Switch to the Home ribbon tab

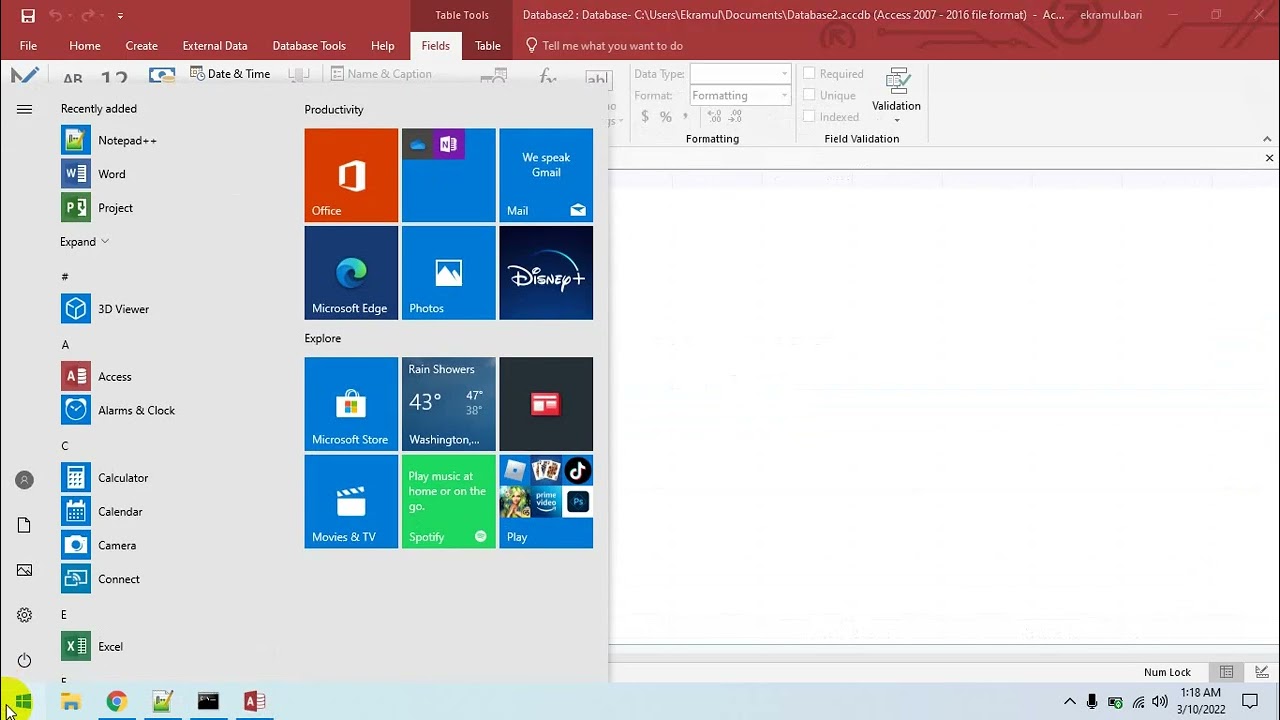pos(85,46)
